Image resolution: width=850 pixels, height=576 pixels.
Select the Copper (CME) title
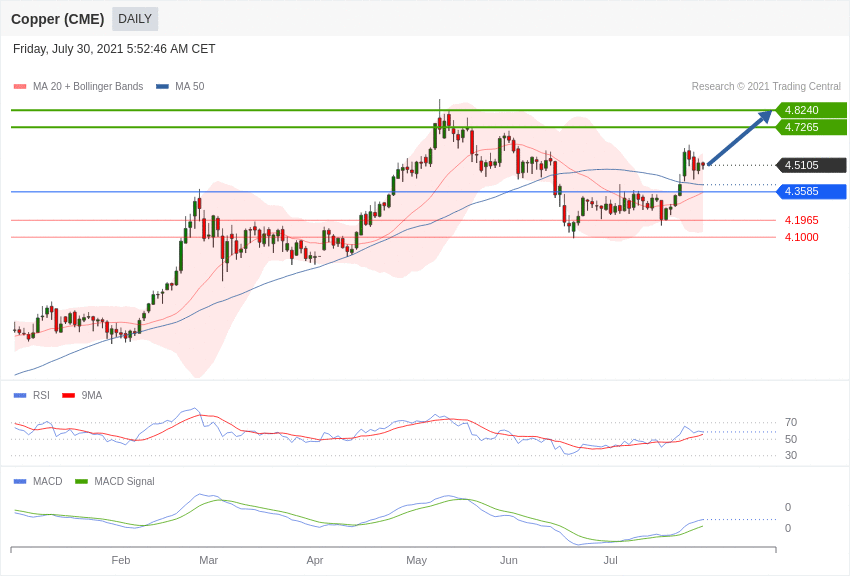(x=57, y=19)
